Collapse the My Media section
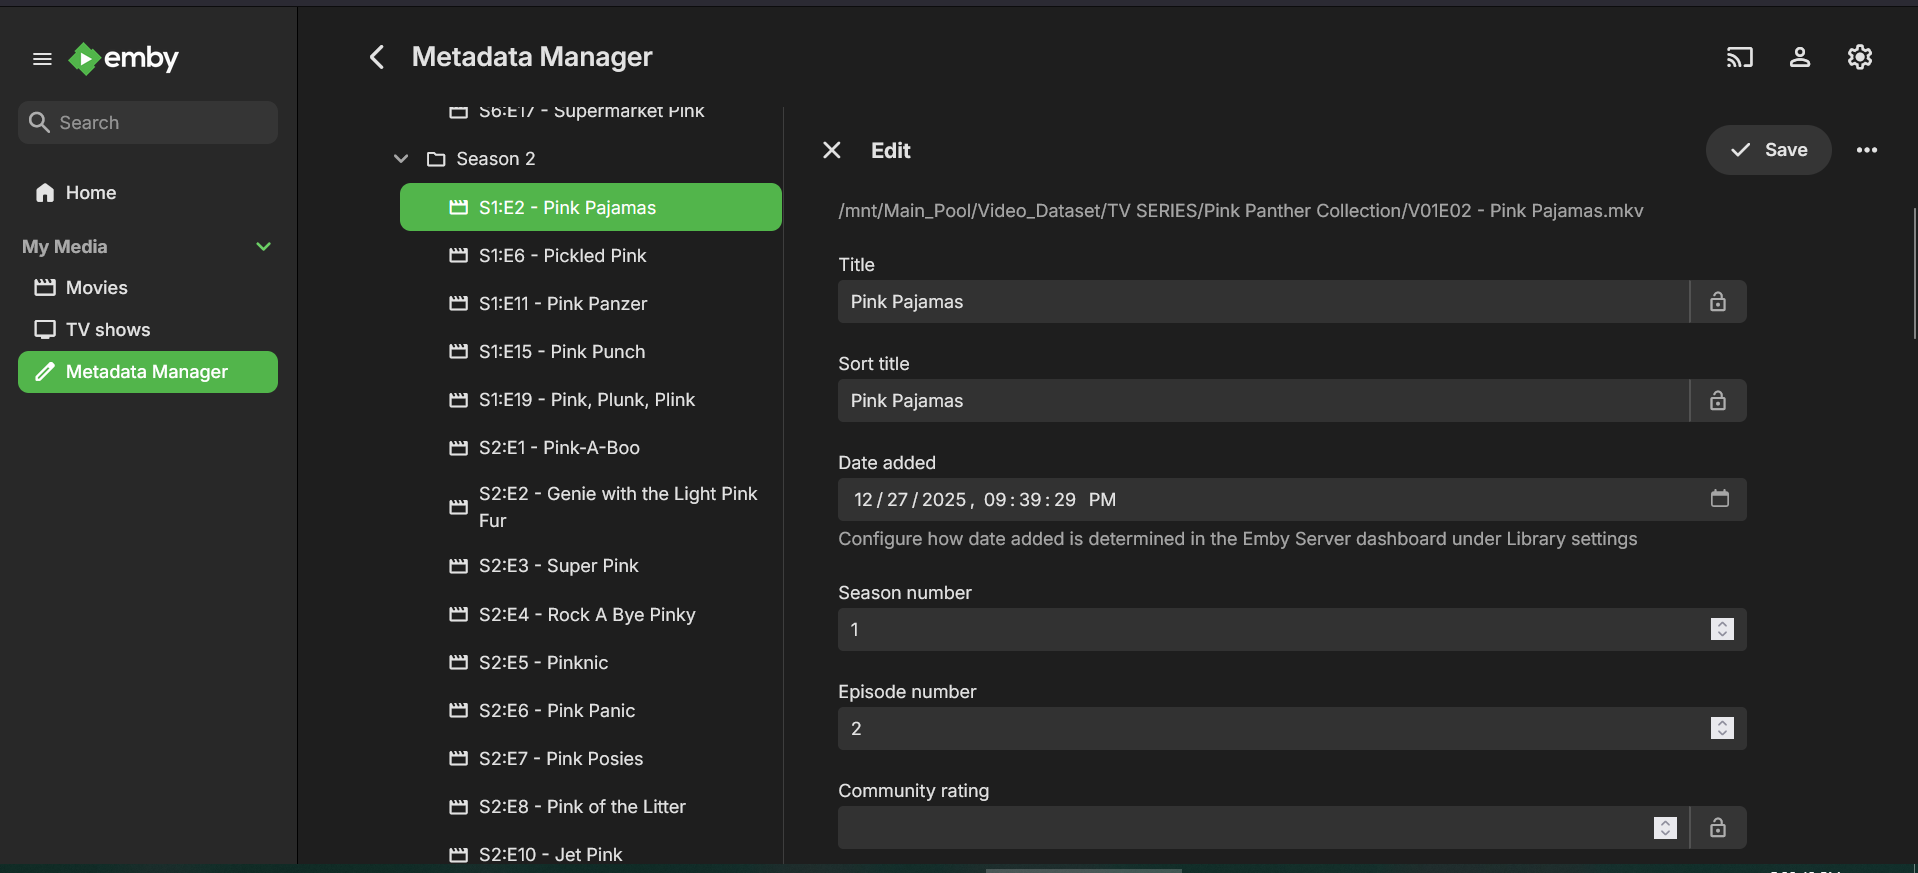Viewport: 1918px width, 873px height. 263,247
